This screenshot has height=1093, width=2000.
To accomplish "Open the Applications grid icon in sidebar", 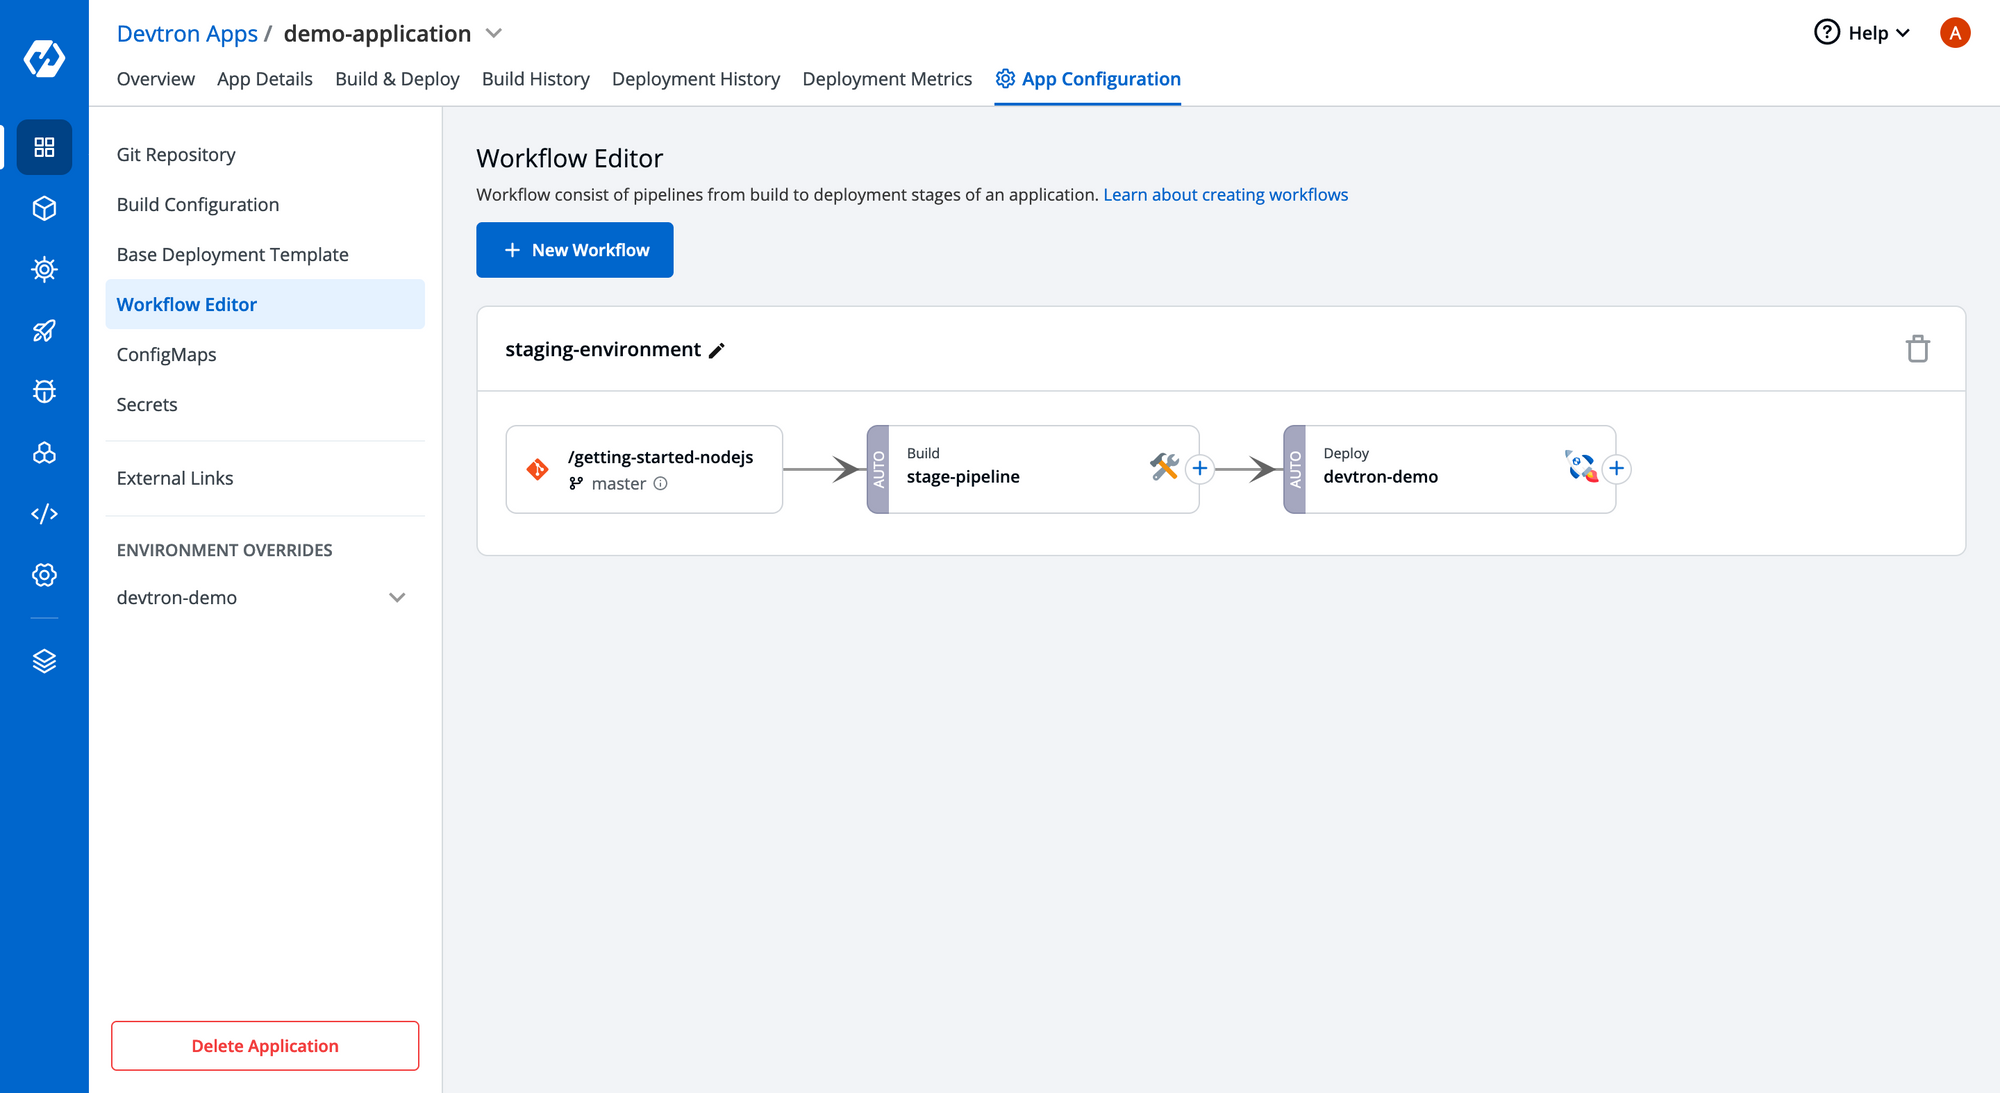I will pos(44,147).
